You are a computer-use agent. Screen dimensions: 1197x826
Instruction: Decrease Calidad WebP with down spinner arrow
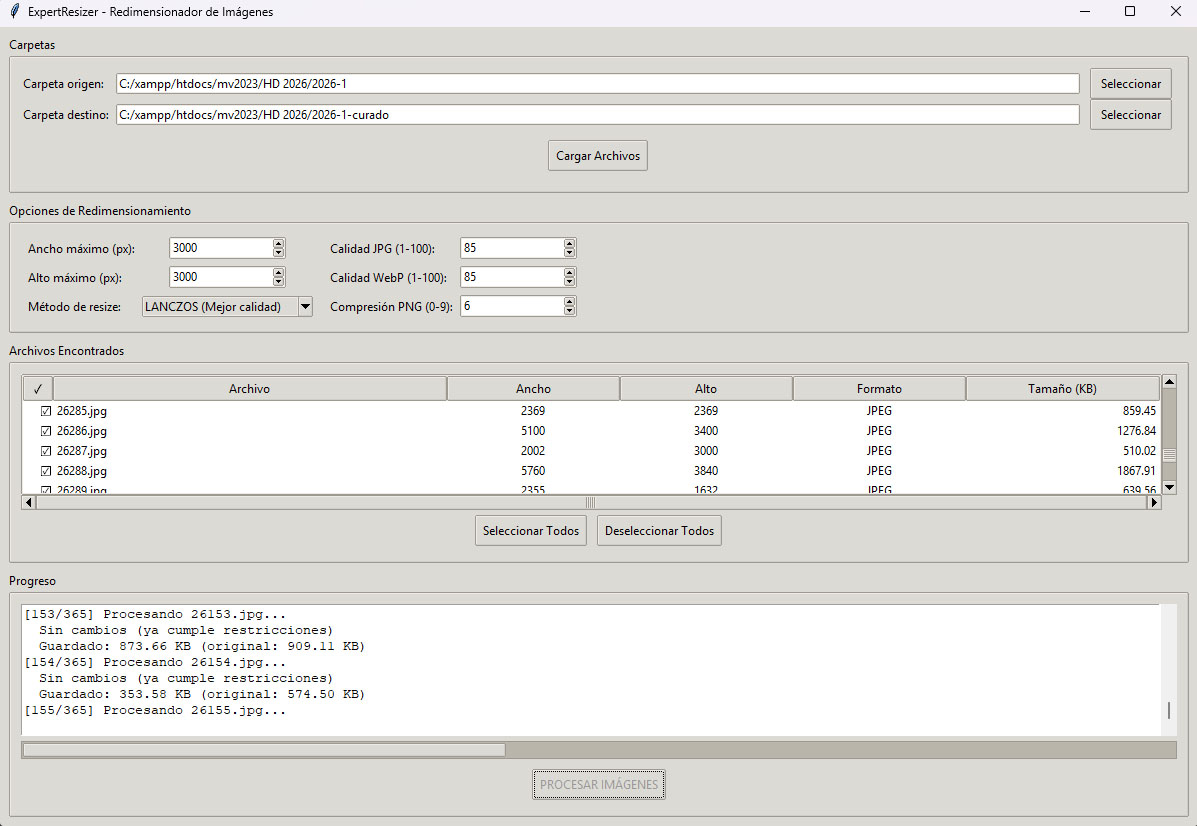click(x=569, y=282)
